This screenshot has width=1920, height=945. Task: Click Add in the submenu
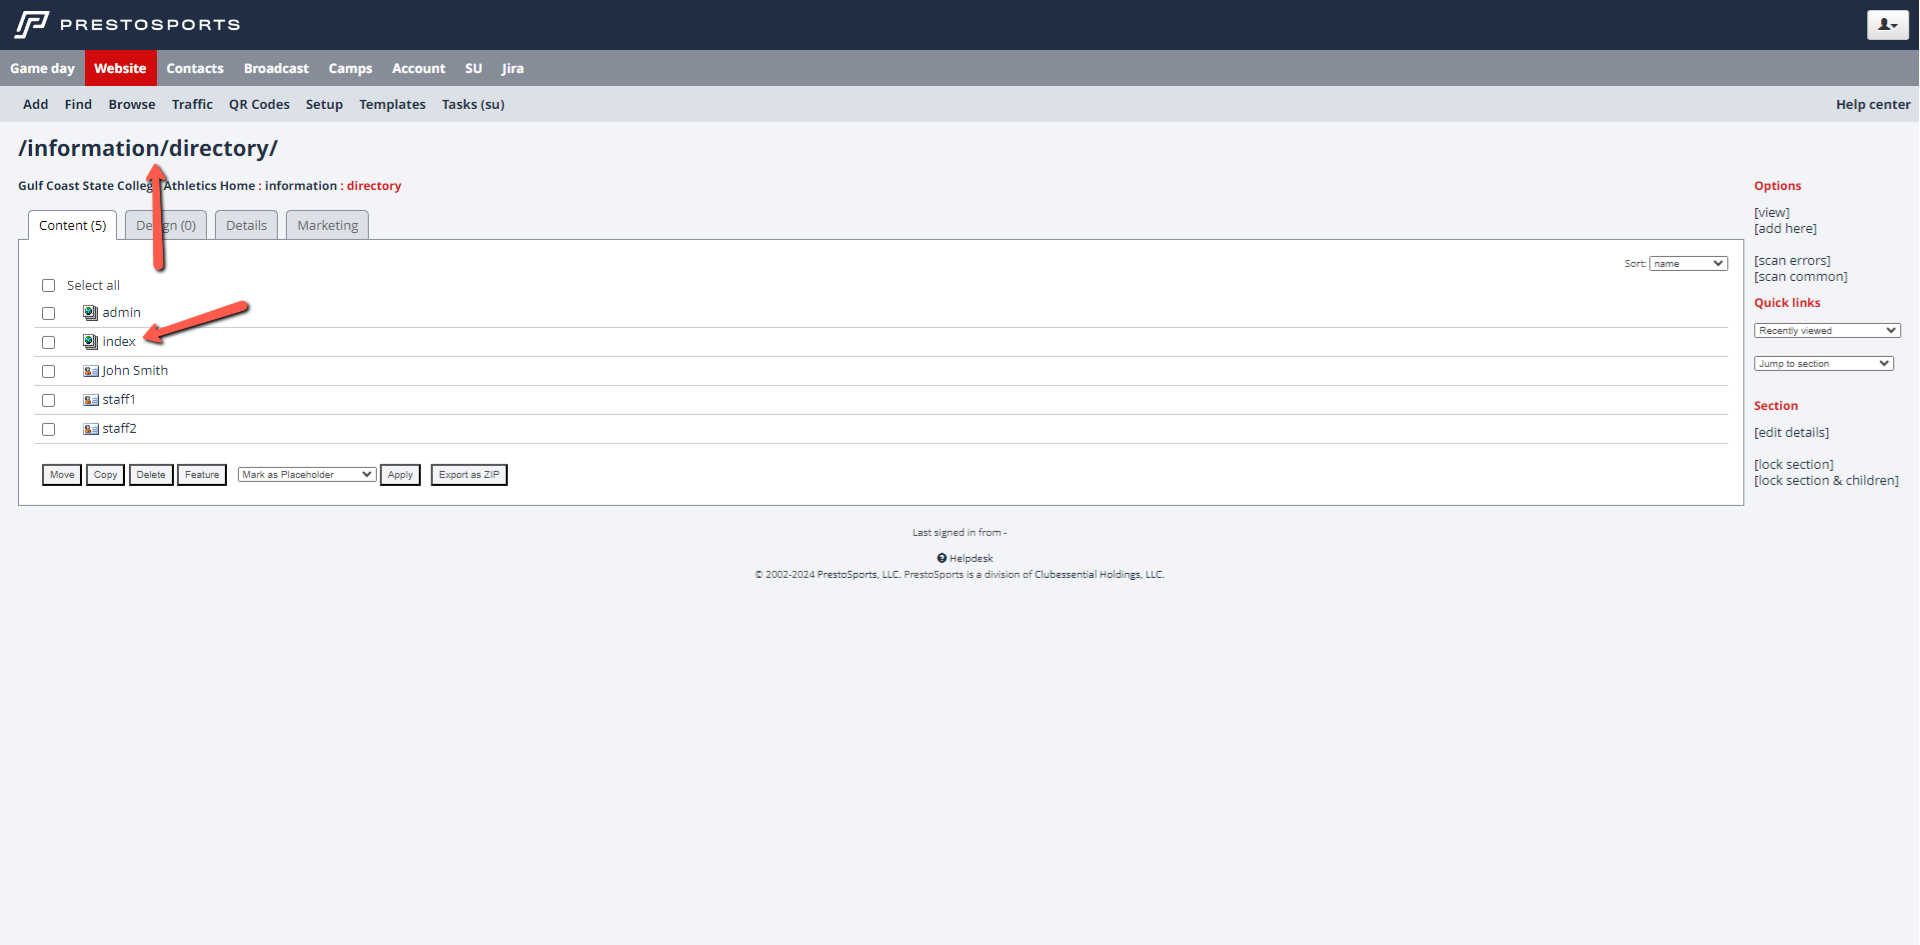pyautogui.click(x=36, y=104)
